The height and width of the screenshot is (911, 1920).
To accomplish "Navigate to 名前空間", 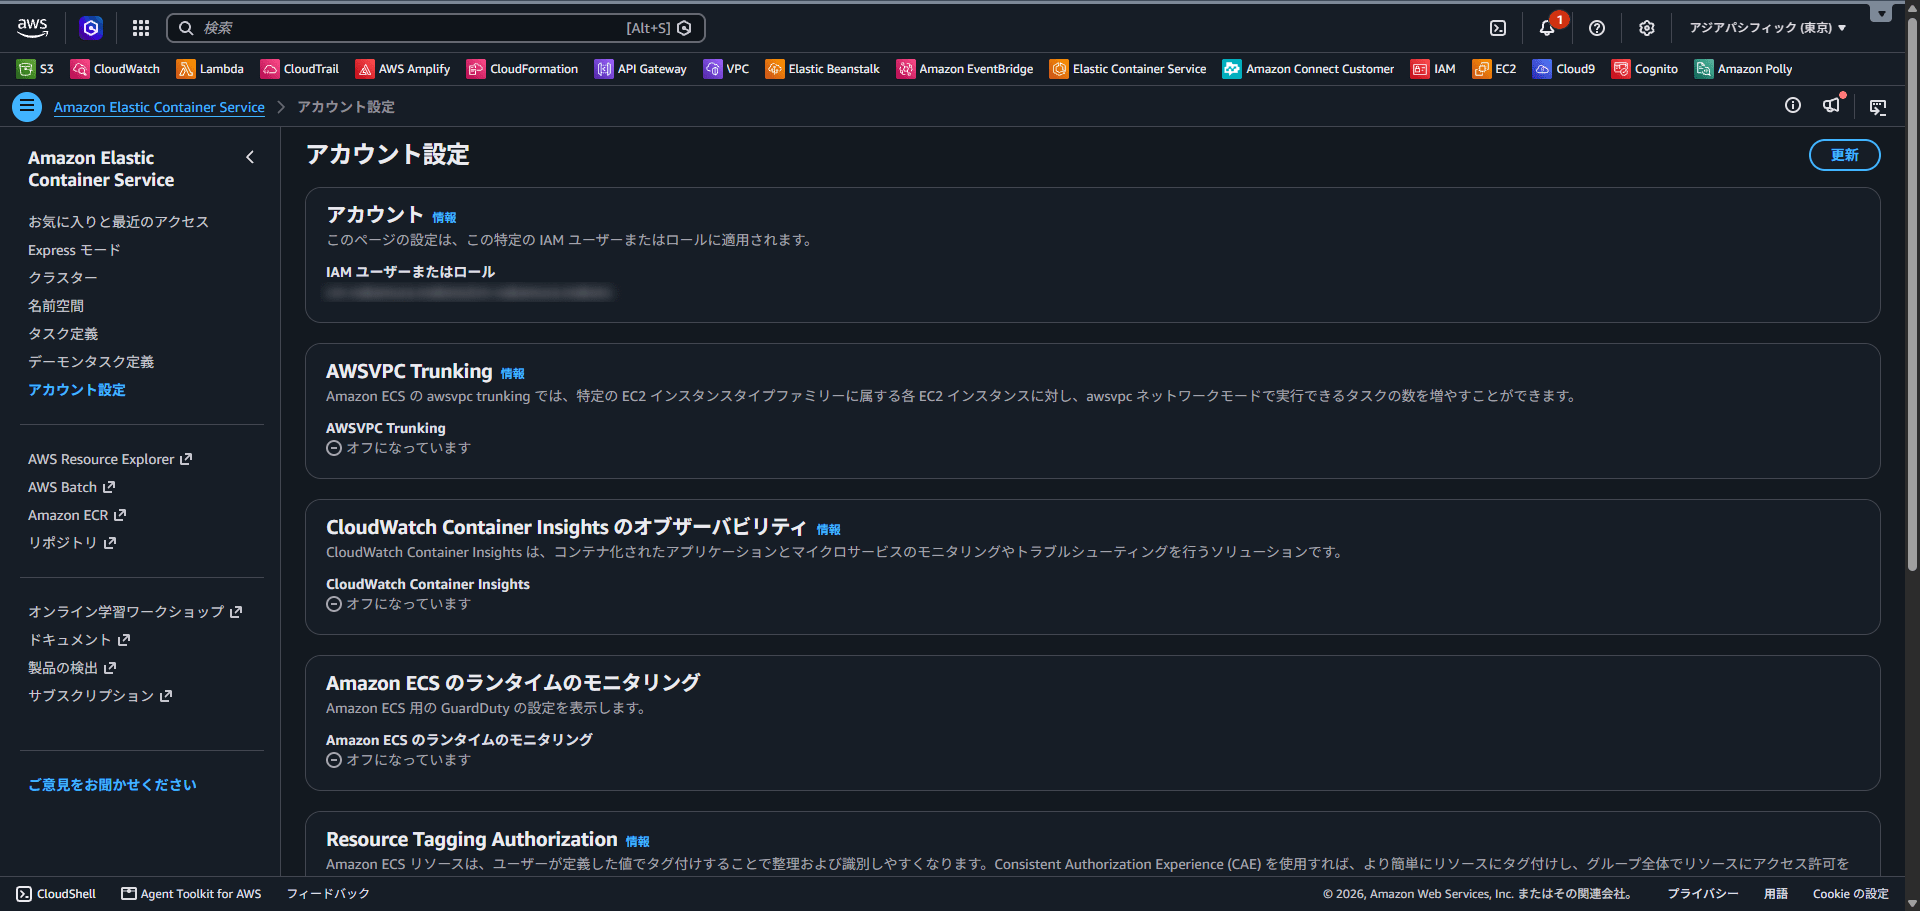I will point(56,306).
